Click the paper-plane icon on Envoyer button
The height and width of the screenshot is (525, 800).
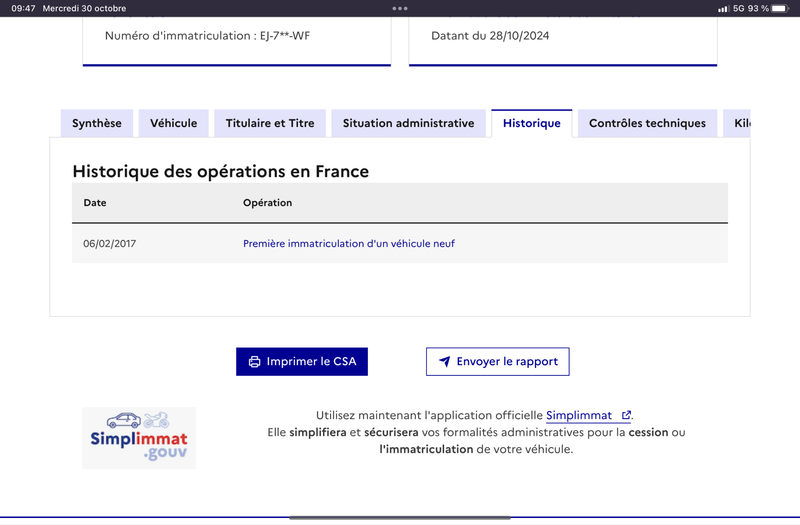tap(445, 362)
